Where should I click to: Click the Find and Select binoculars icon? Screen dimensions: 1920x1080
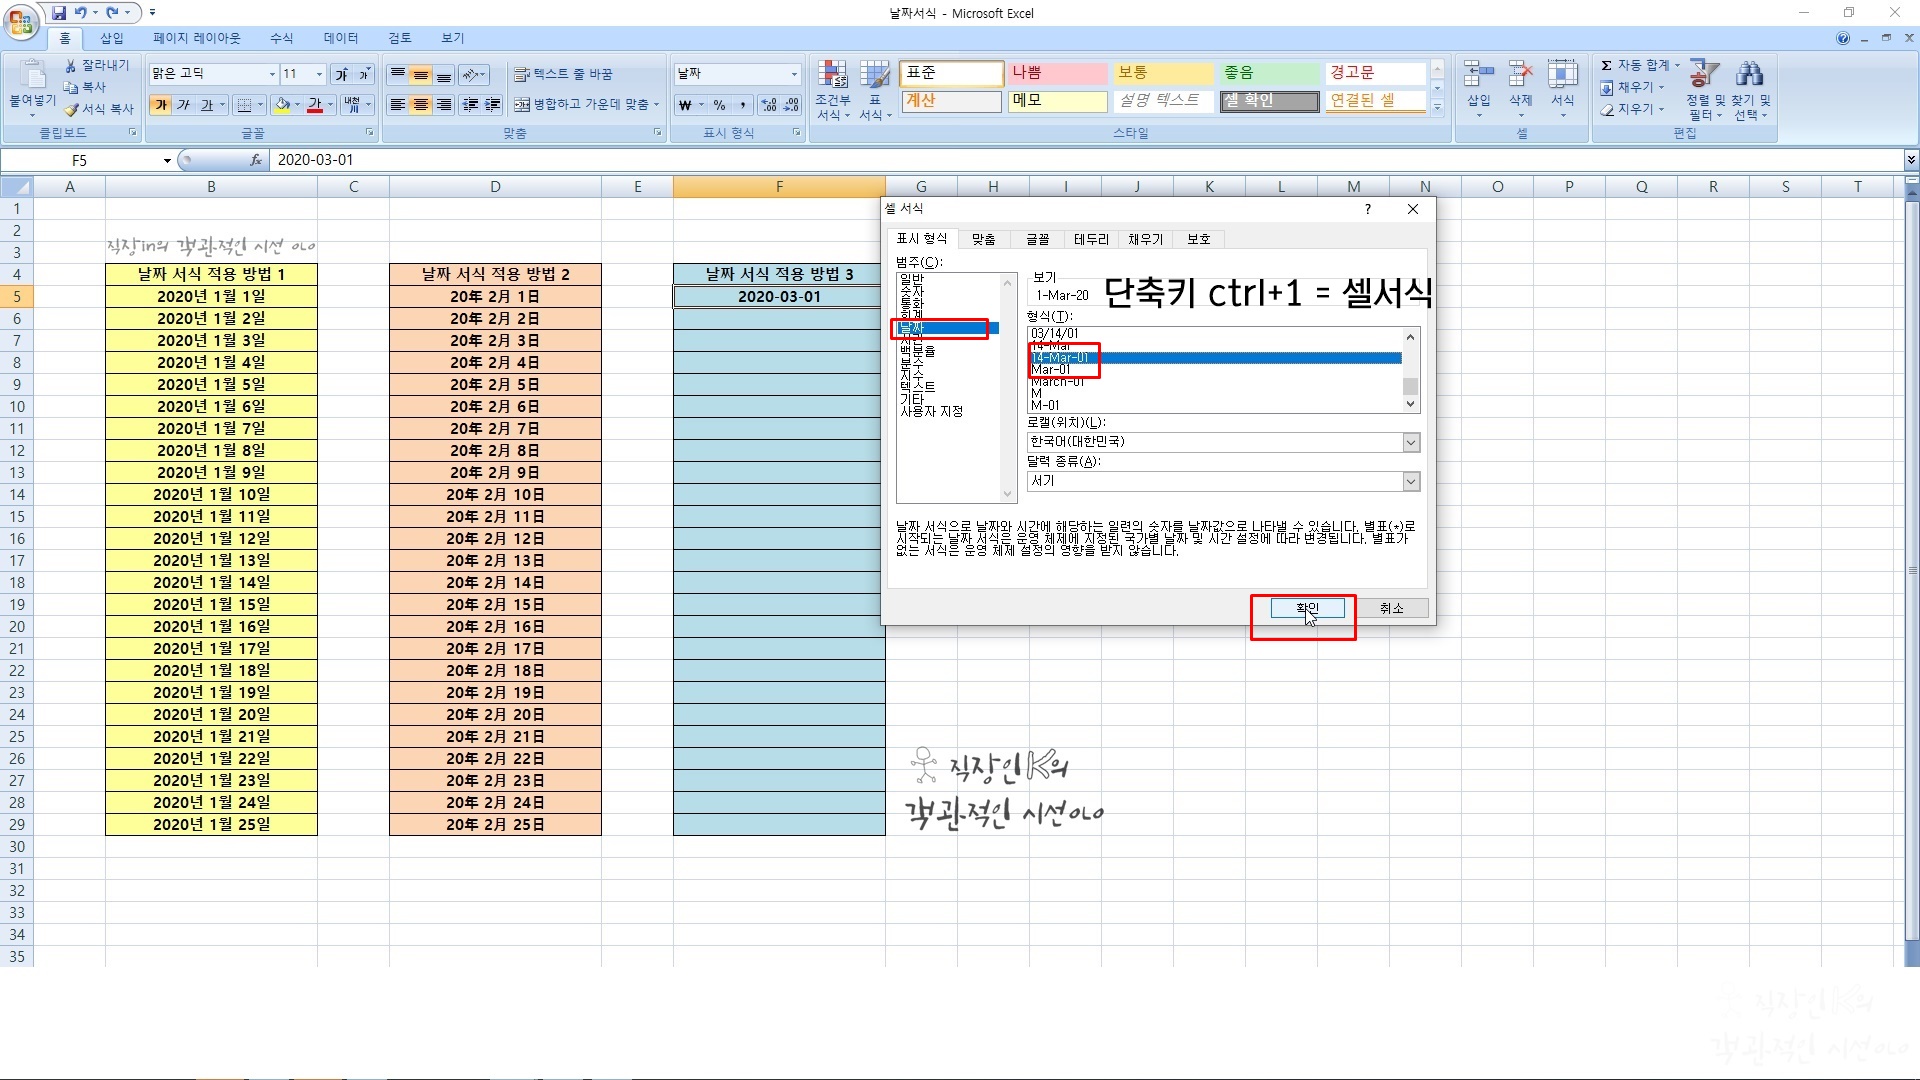[x=1749, y=74]
